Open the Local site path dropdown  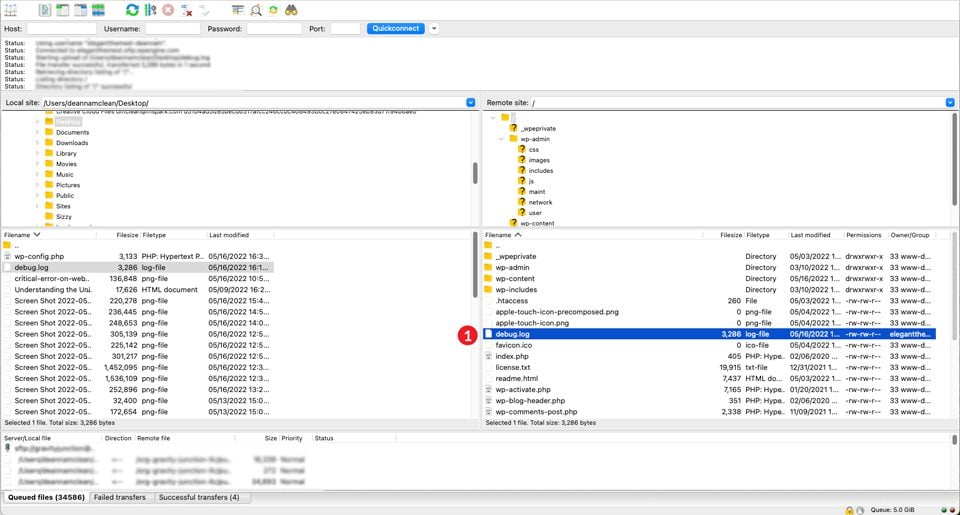click(x=470, y=103)
